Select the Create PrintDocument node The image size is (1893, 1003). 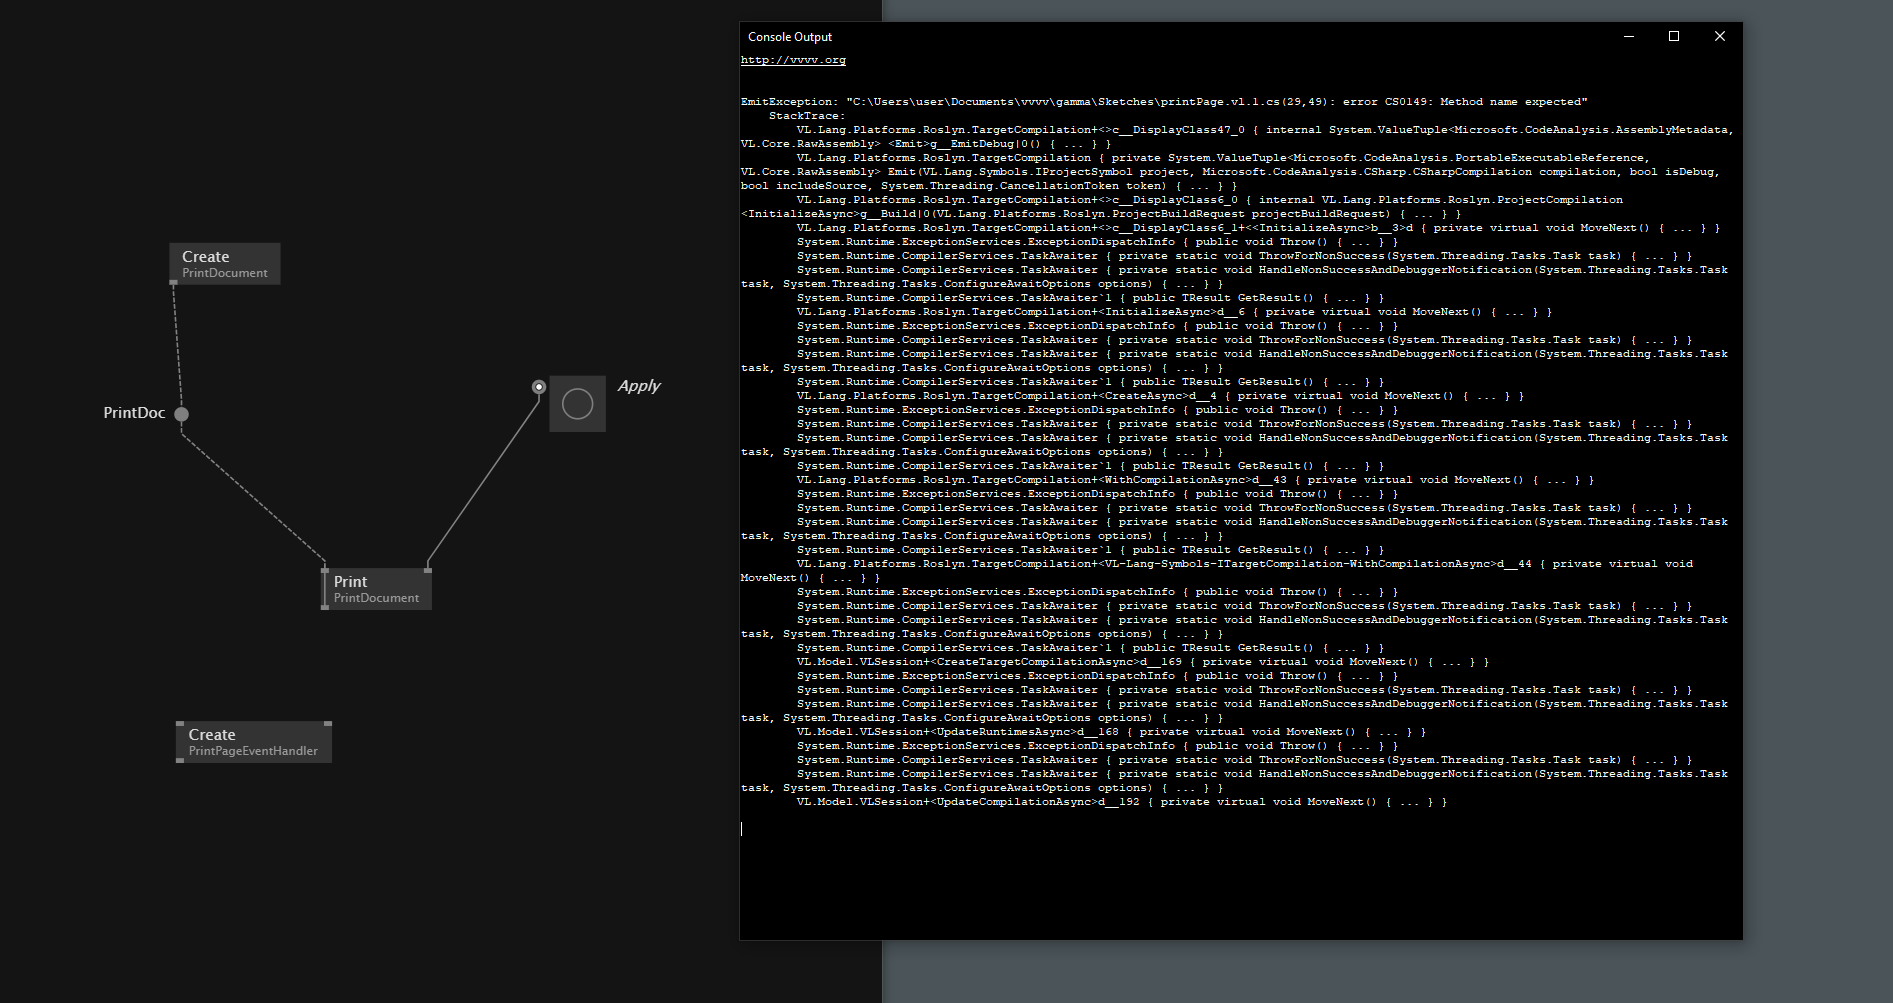[225, 264]
